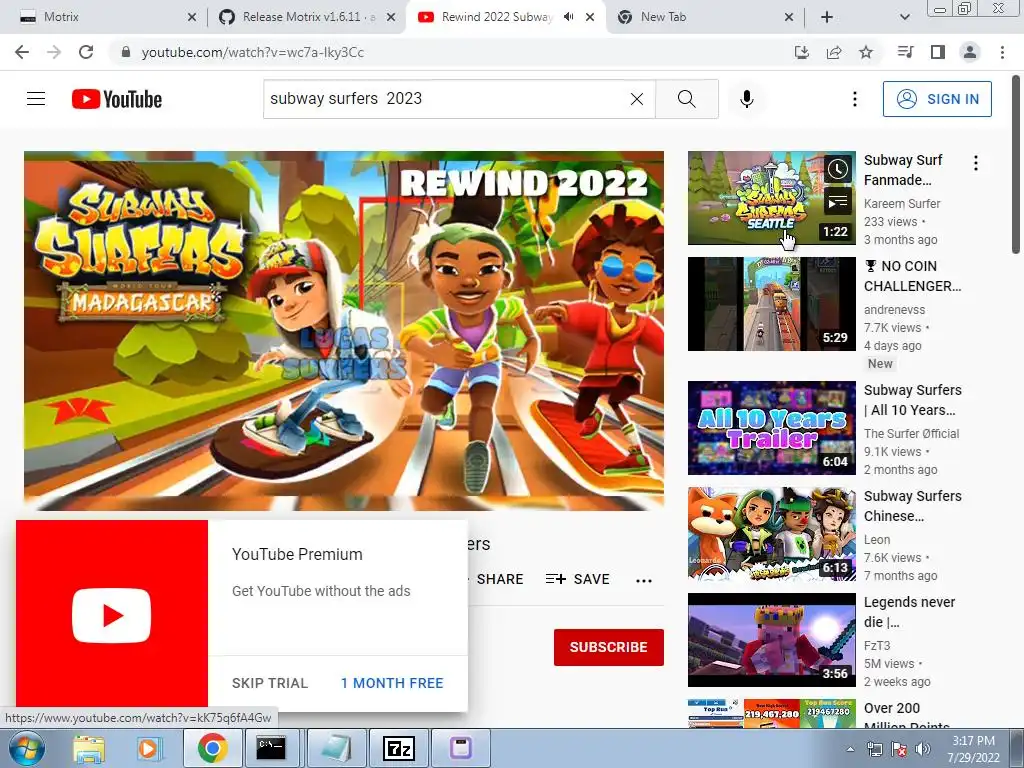Choose 1 Month Free offer

click(x=392, y=683)
